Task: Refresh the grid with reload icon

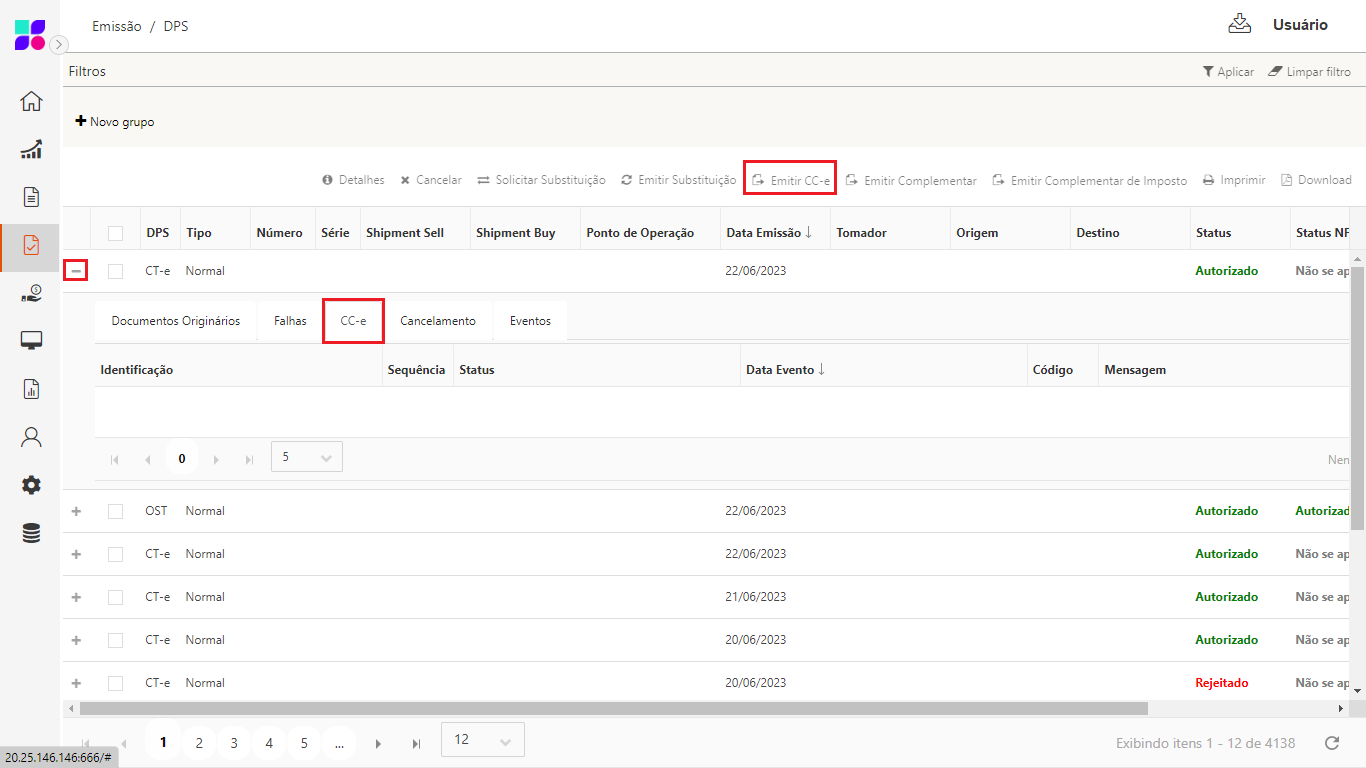Action: [x=1331, y=743]
